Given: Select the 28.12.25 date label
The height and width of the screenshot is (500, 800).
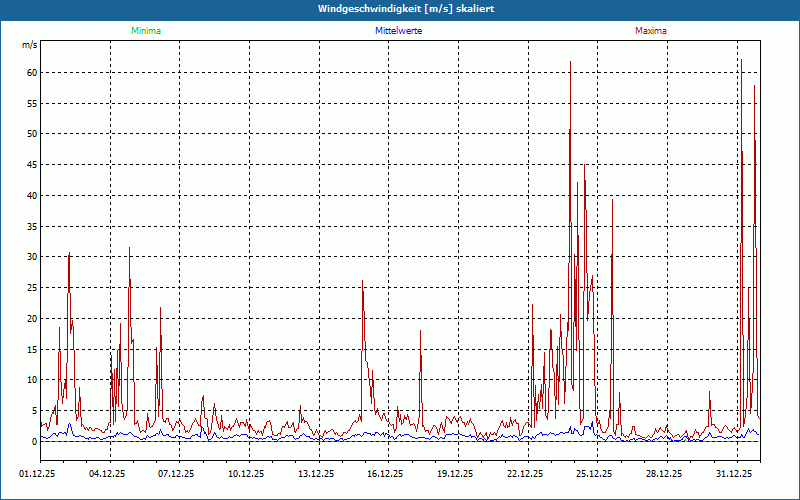Looking at the screenshot, I should tap(664, 474).
